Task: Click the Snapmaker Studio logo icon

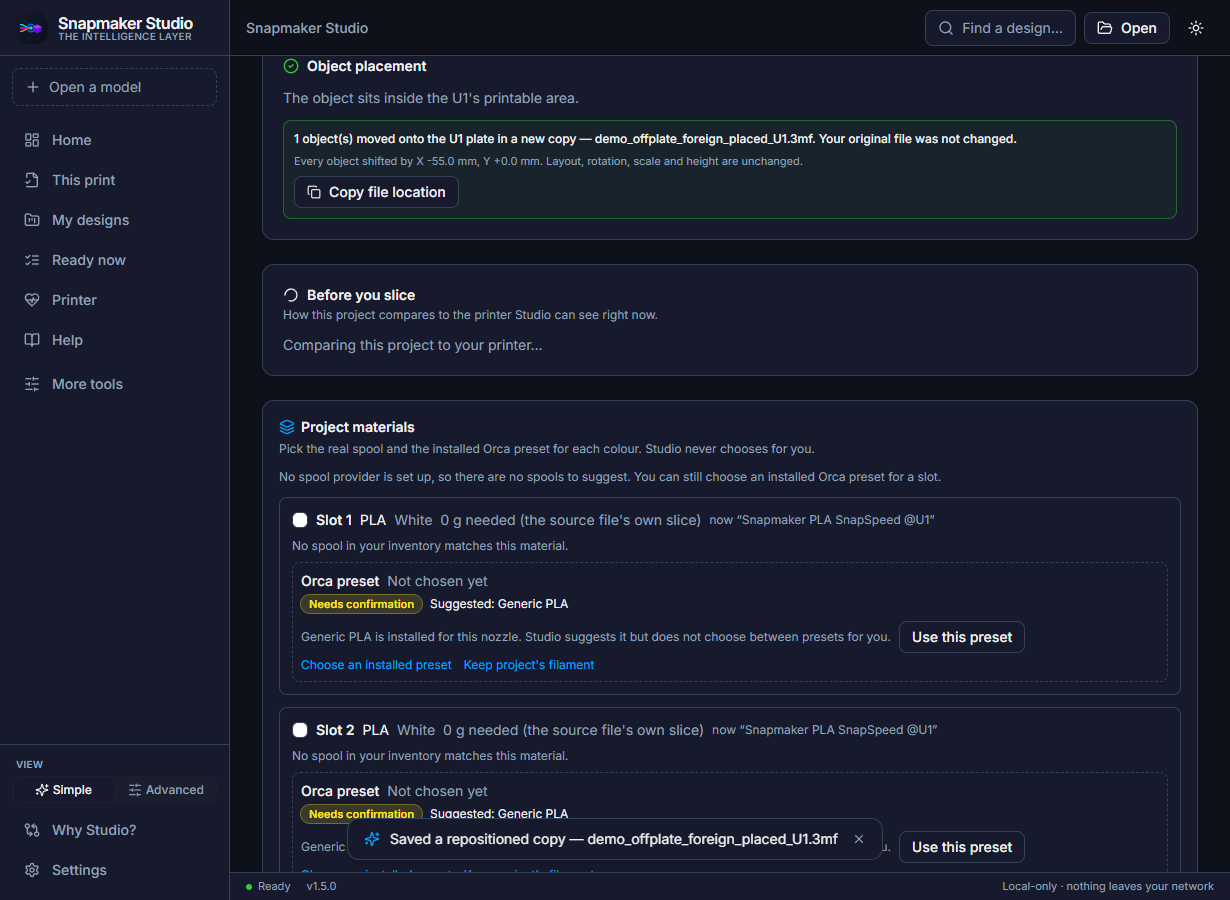Action: 32,28
